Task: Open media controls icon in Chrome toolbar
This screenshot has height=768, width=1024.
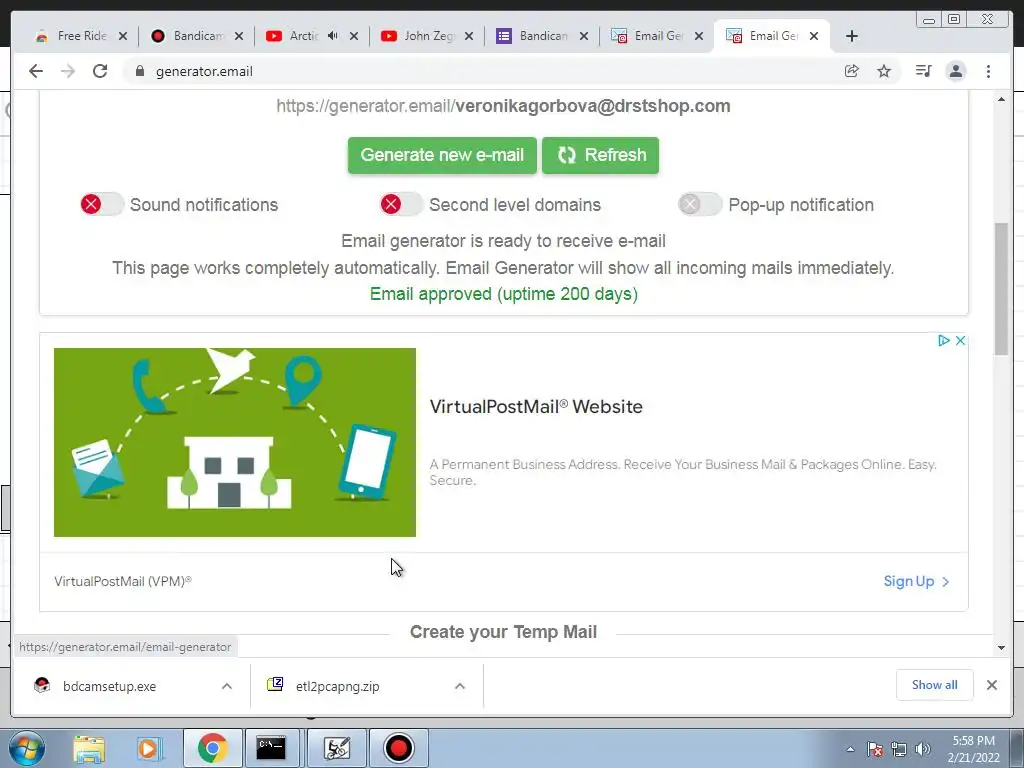Action: pos(923,71)
